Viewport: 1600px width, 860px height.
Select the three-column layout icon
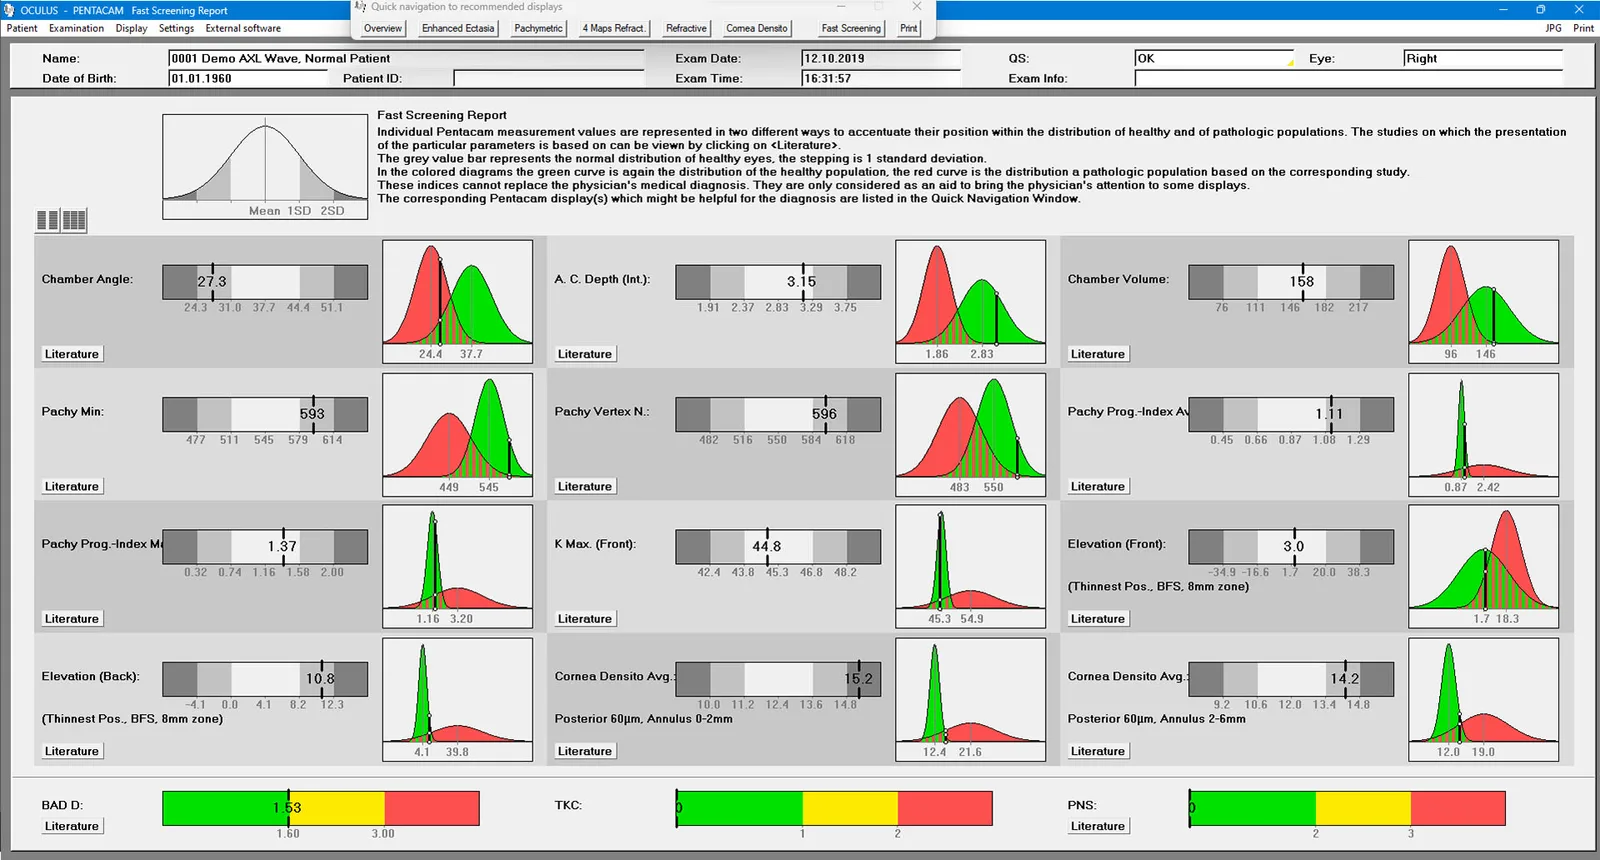tap(74, 220)
